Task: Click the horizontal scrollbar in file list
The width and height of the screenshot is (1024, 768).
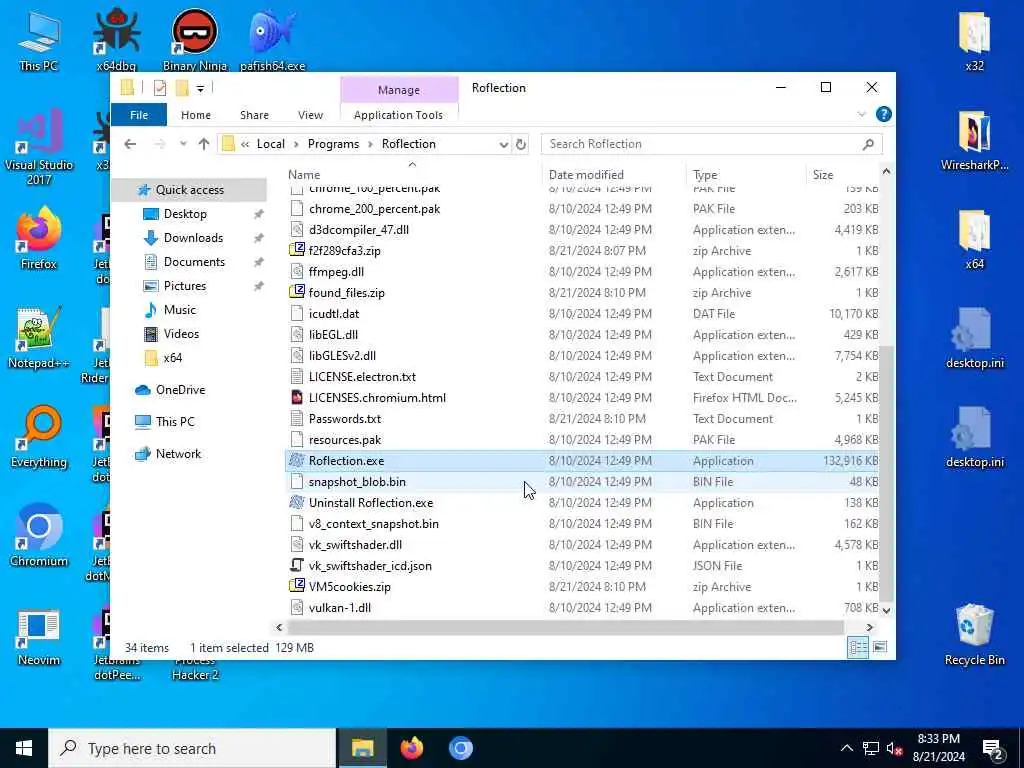Action: (x=566, y=628)
